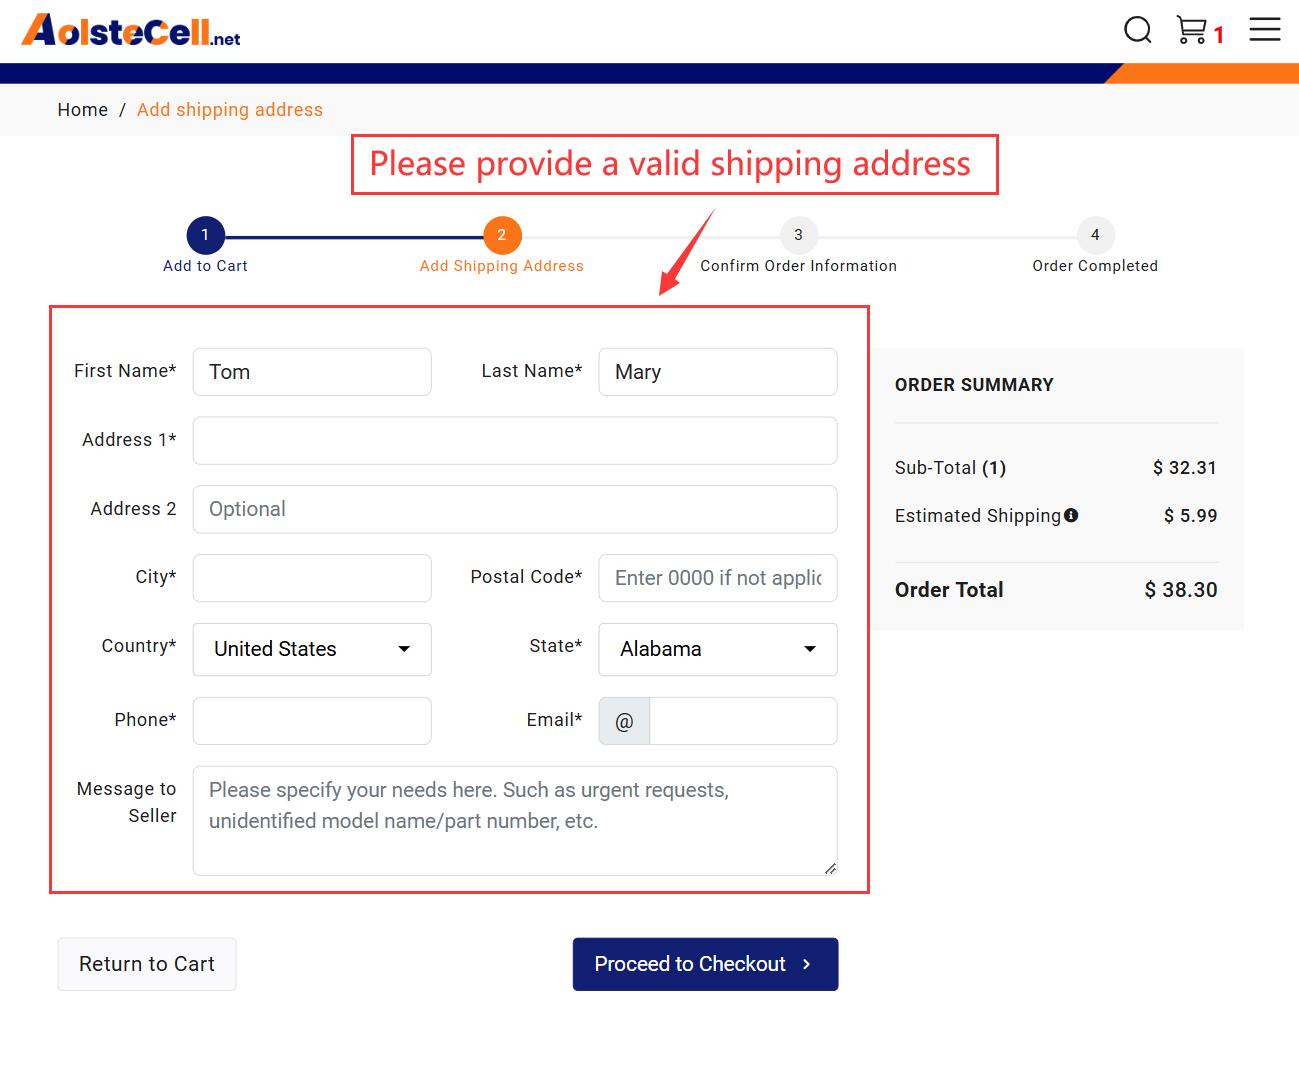Screen dimensions: 1299x1076
Task: Click Add shipping address breadcrumb
Action: (230, 110)
